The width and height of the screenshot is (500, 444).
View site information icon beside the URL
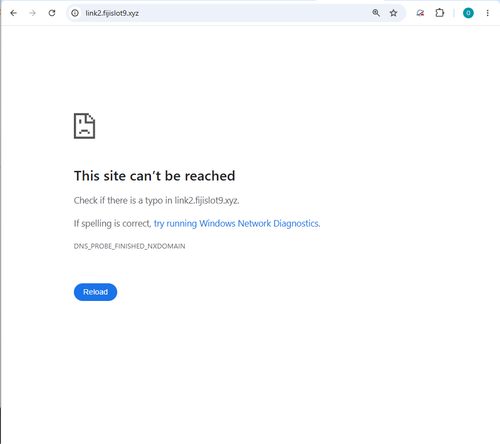click(x=75, y=13)
